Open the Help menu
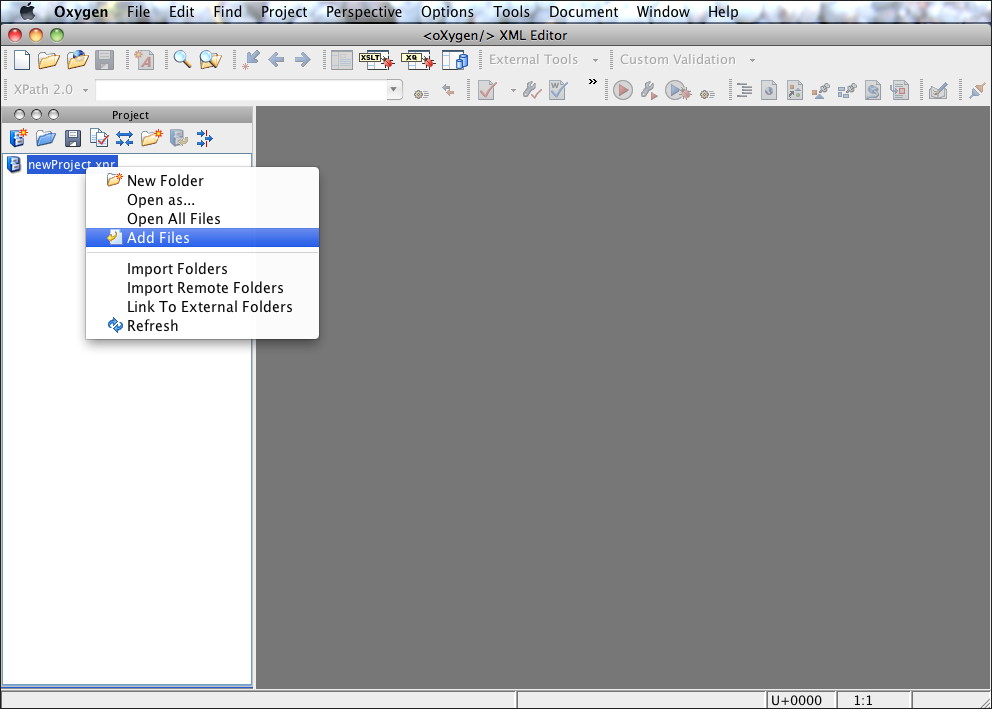Image resolution: width=992 pixels, height=709 pixels. [x=722, y=12]
